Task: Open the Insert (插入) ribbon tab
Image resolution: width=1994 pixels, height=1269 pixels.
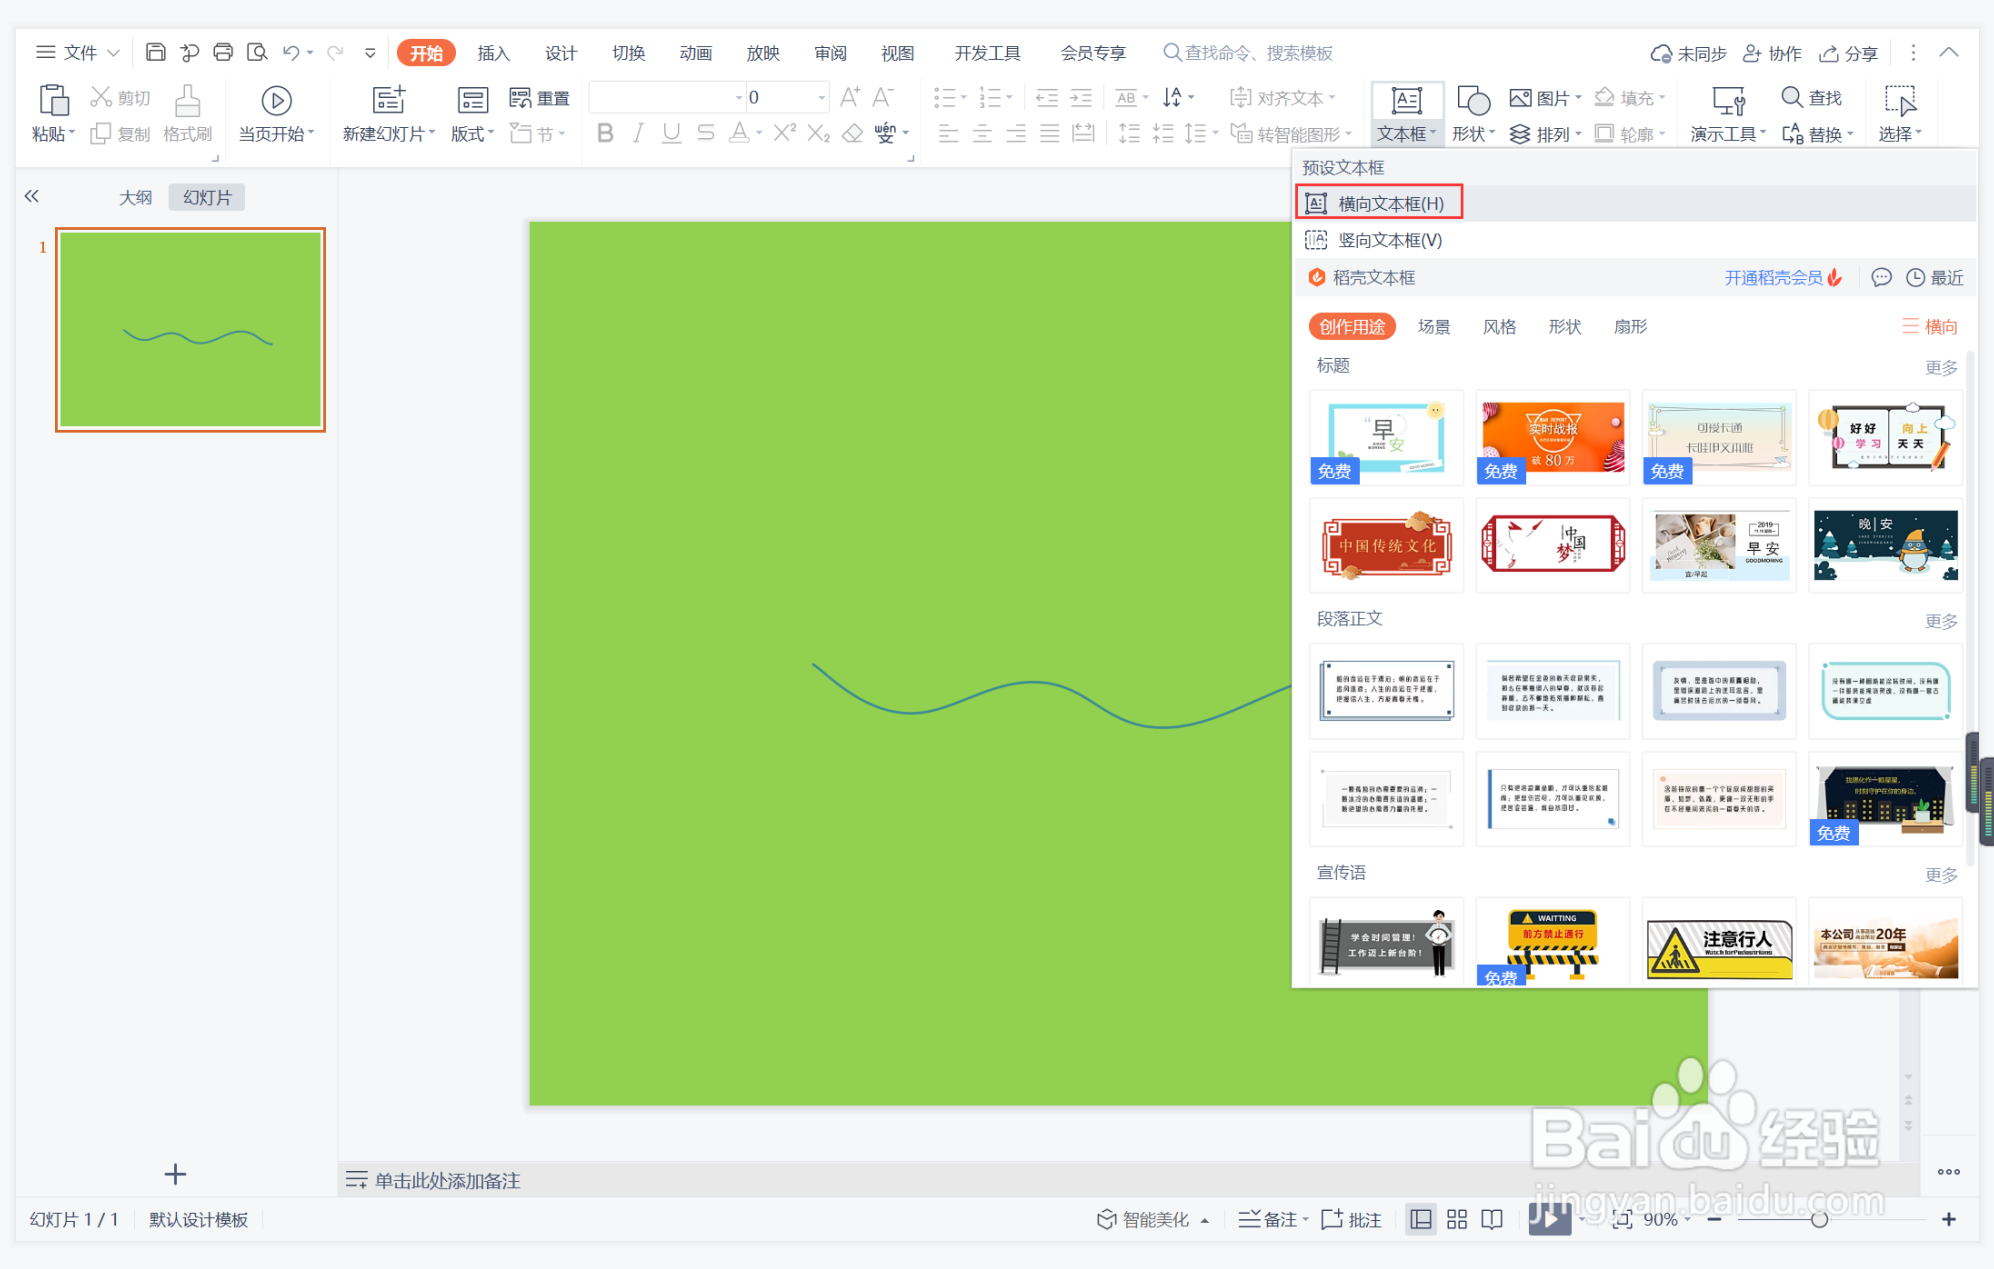Action: (x=493, y=52)
